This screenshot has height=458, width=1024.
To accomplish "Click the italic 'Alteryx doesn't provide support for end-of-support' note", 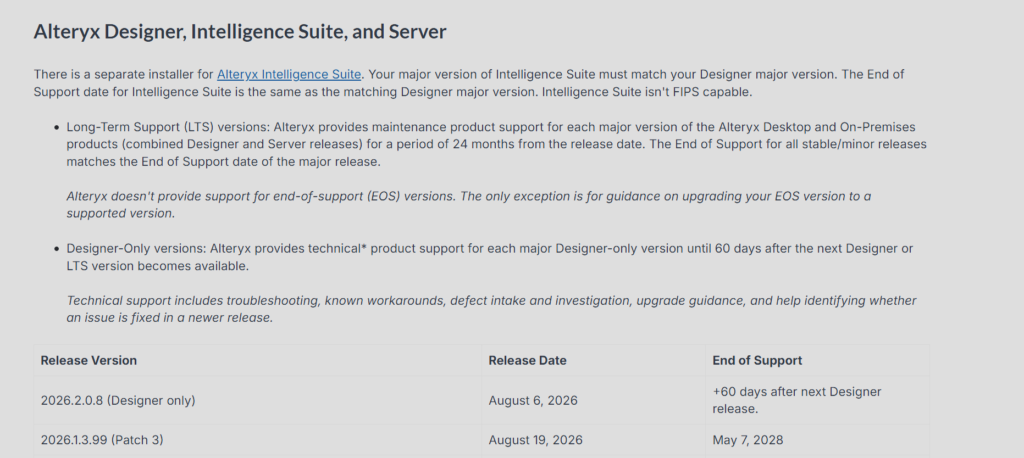I will coord(468,204).
